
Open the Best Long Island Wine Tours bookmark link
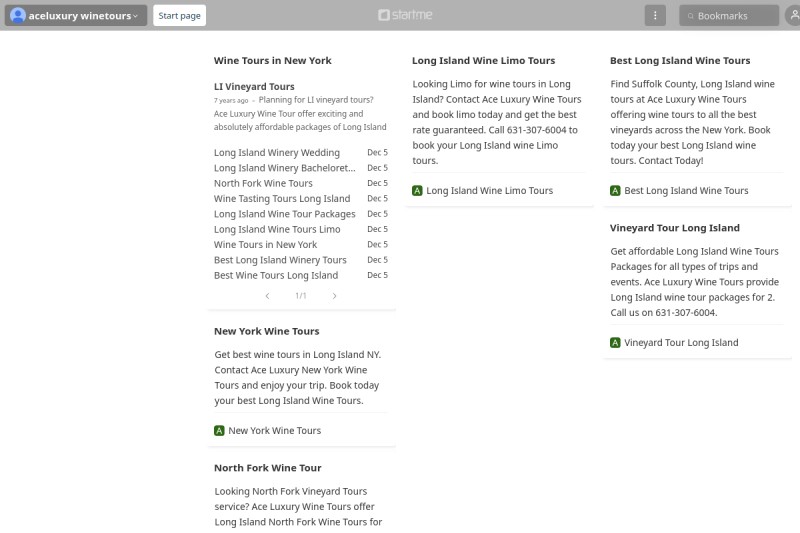point(686,190)
